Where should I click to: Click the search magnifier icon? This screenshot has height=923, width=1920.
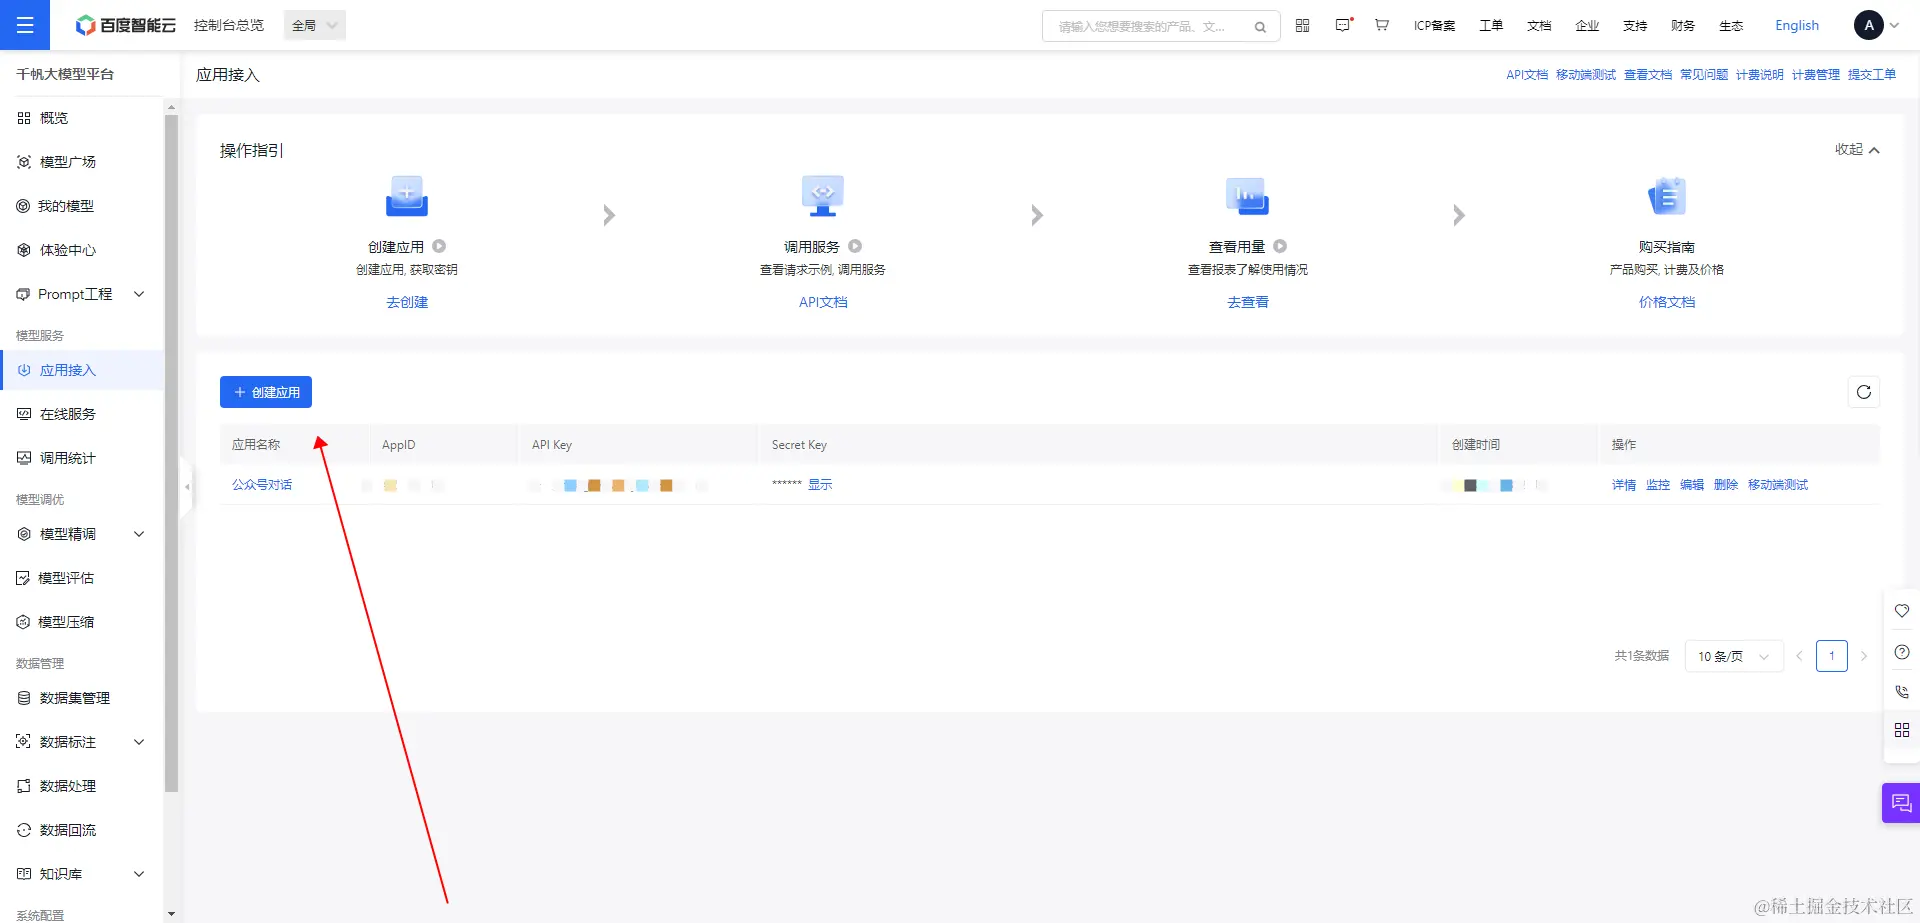[1260, 27]
